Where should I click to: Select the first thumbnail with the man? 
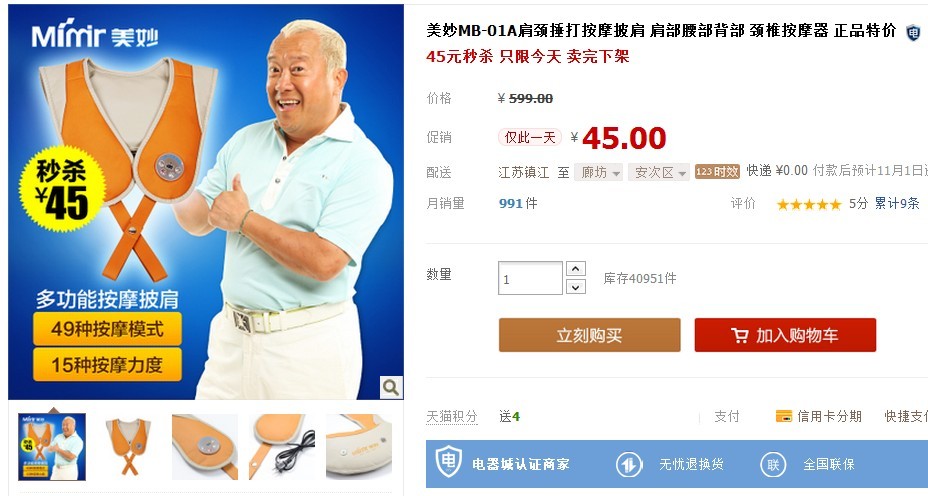(x=52, y=447)
